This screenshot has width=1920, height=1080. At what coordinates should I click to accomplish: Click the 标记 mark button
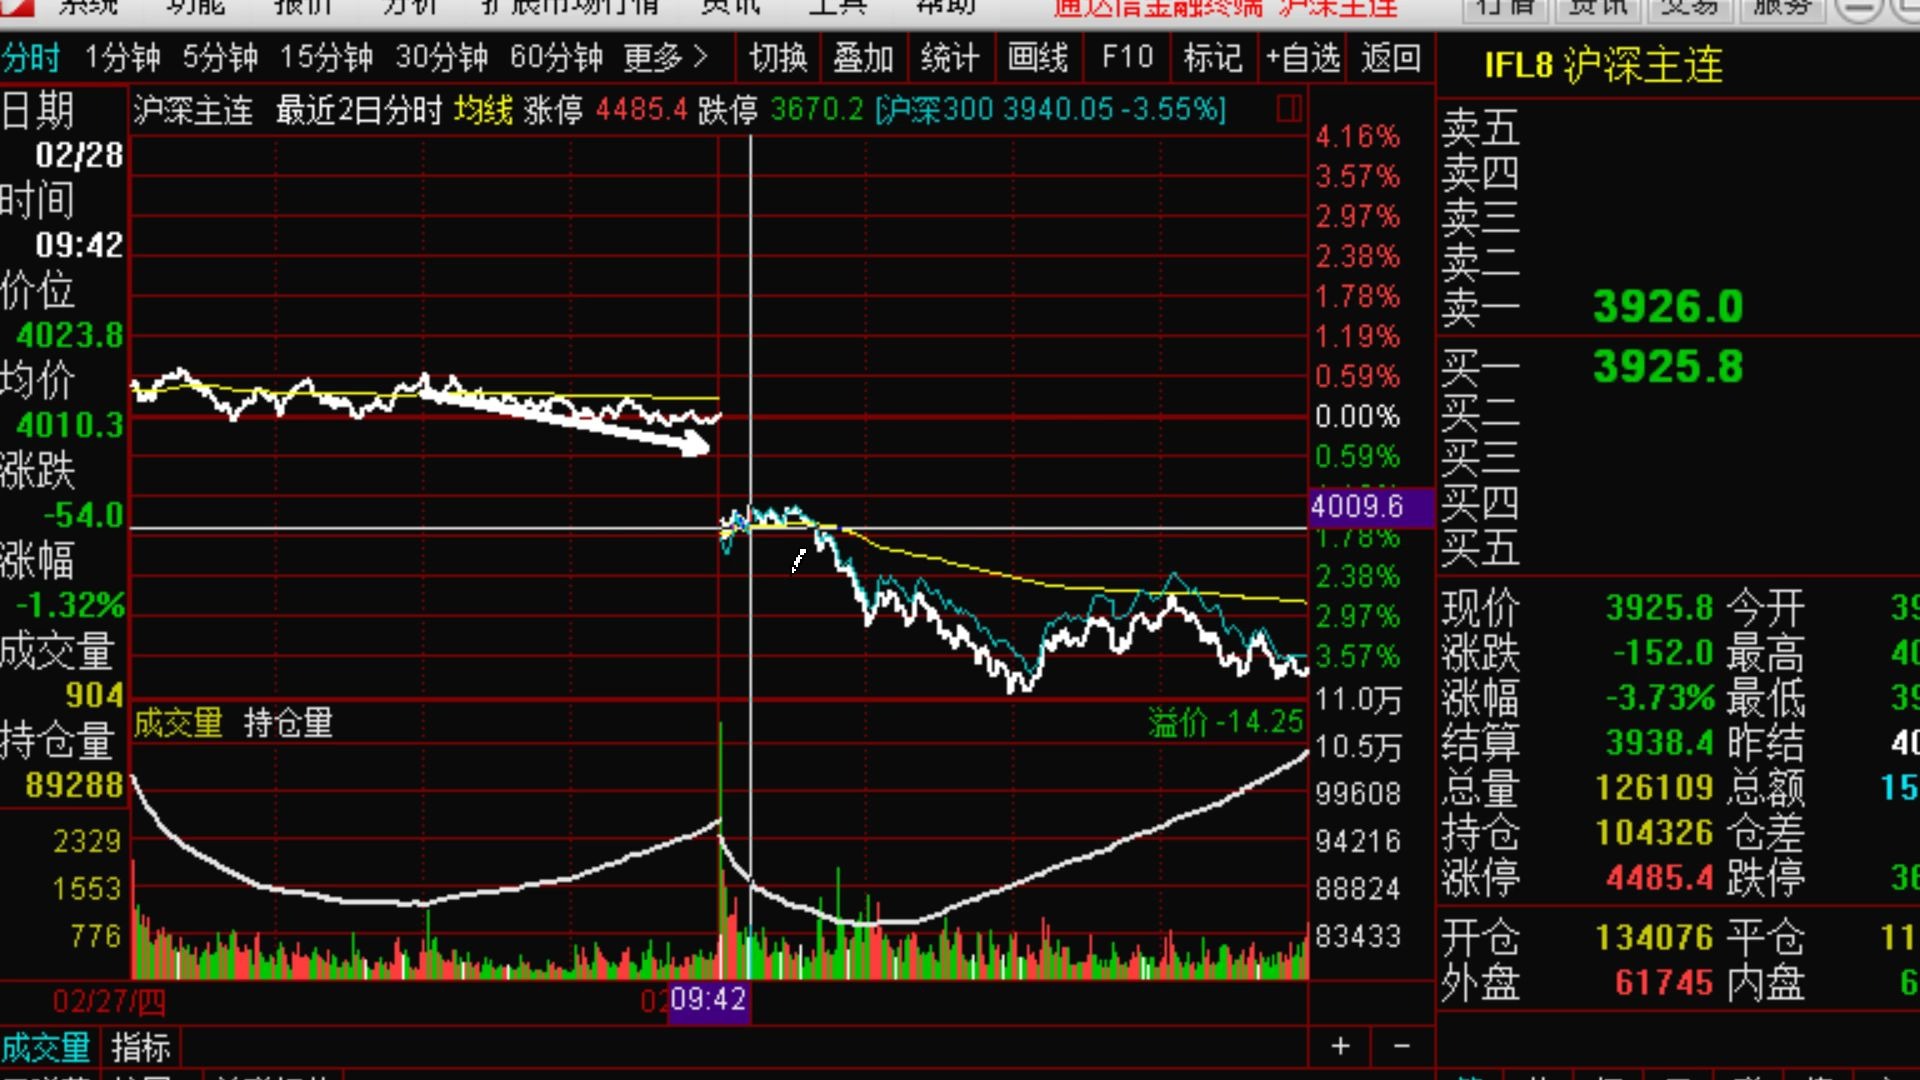pyautogui.click(x=1213, y=58)
